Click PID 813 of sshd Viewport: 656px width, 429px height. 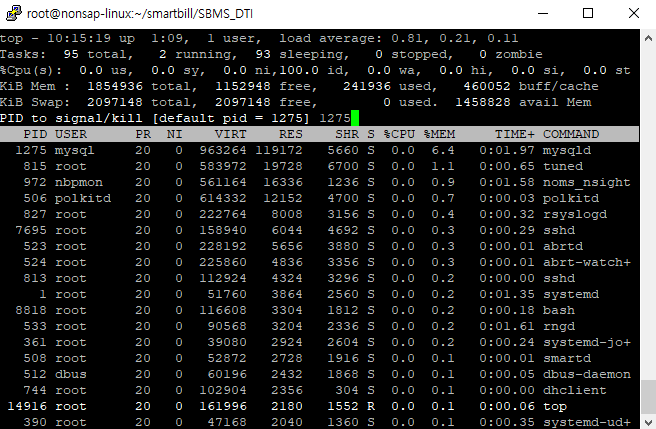coord(35,278)
